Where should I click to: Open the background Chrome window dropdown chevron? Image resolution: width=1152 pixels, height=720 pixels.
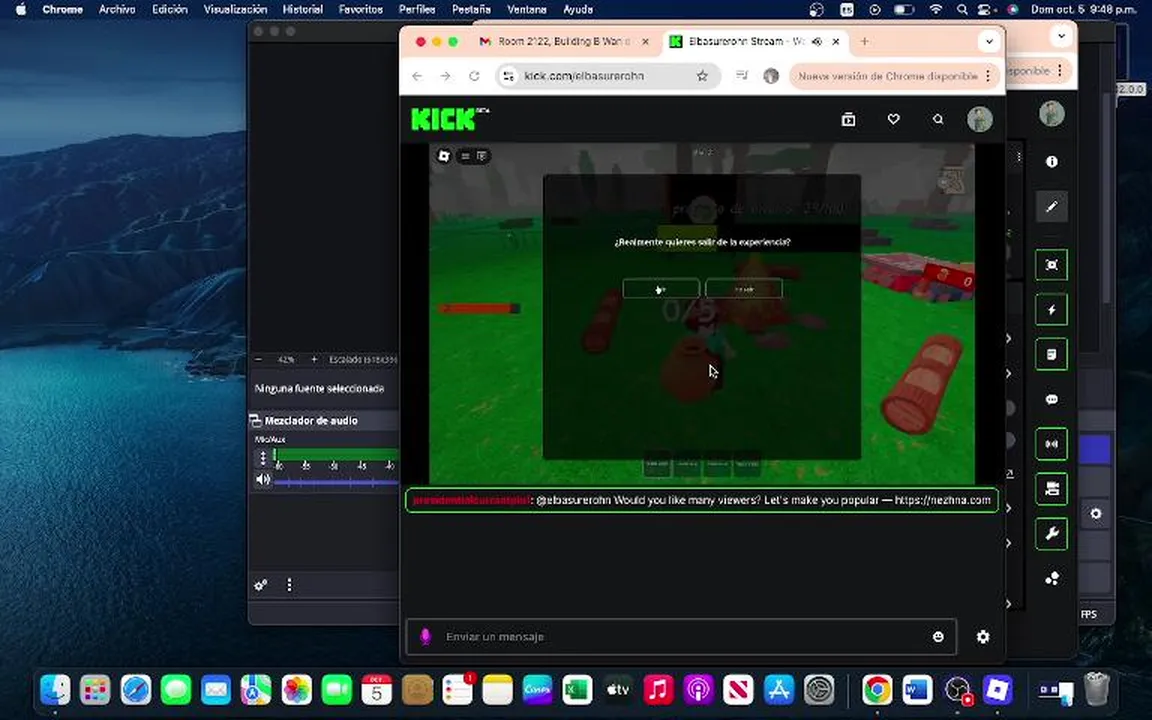click(1061, 35)
